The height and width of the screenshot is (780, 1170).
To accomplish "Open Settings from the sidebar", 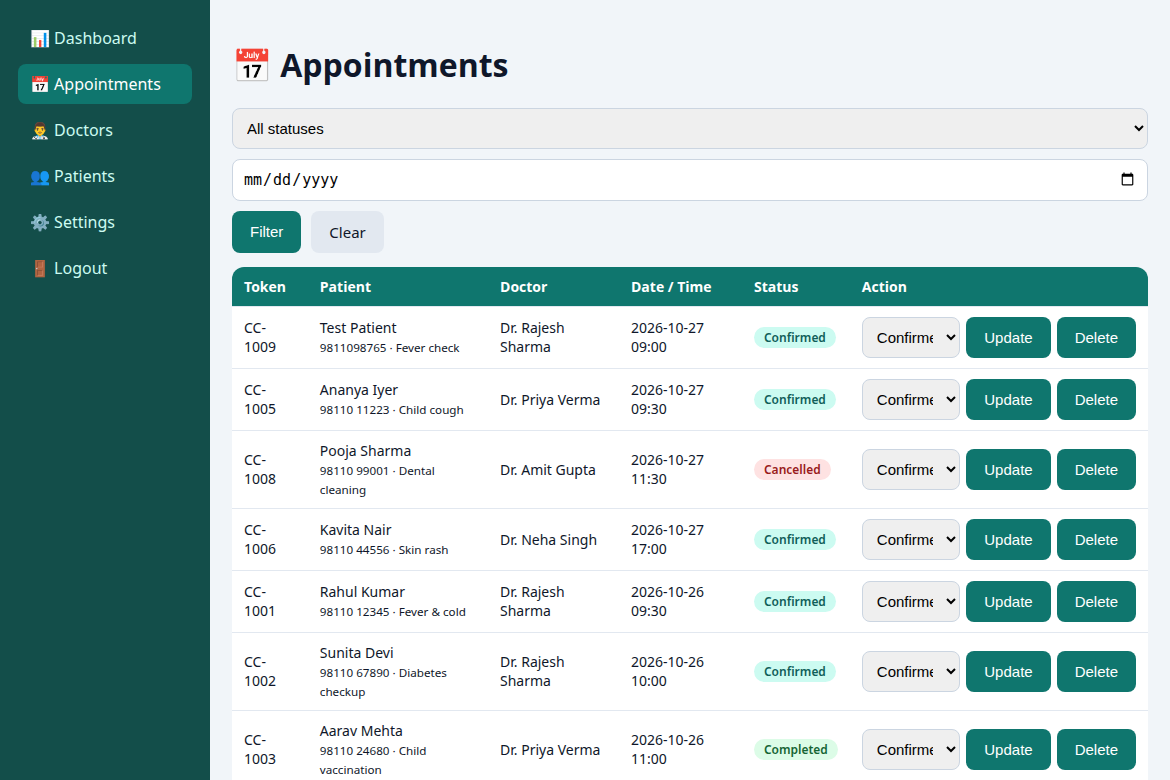I will pyautogui.click(x=104, y=222).
